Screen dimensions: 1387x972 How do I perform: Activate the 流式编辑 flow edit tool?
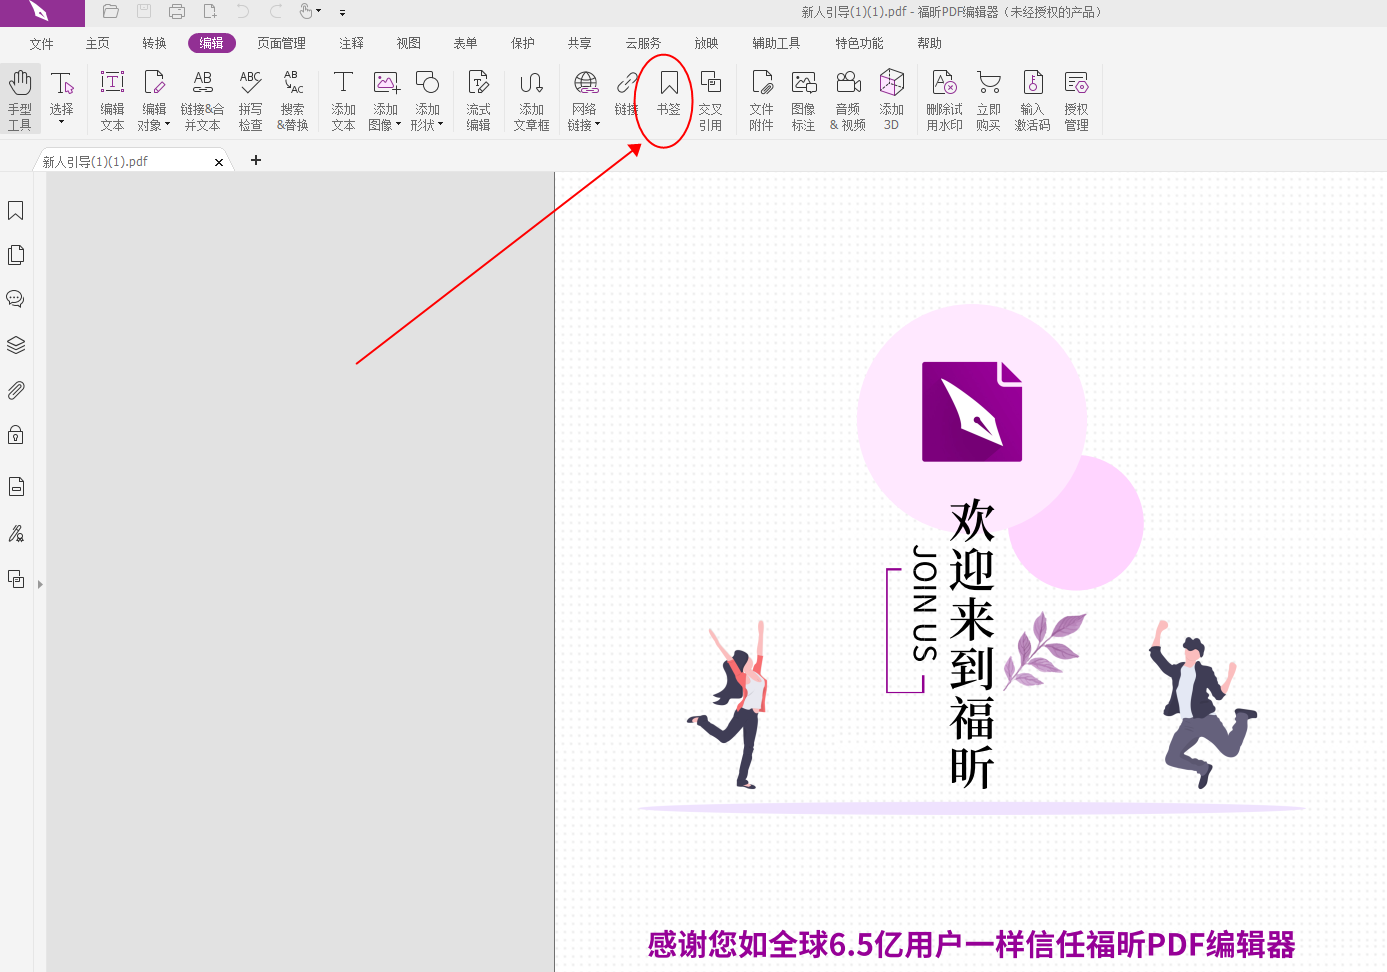click(x=478, y=99)
